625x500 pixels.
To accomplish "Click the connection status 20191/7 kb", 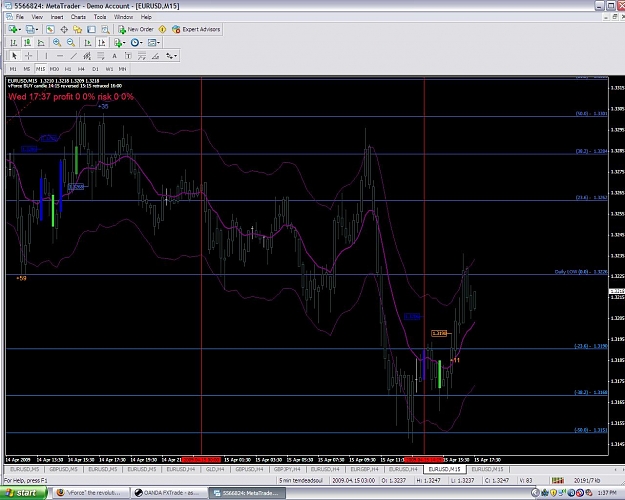I will (x=587, y=480).
